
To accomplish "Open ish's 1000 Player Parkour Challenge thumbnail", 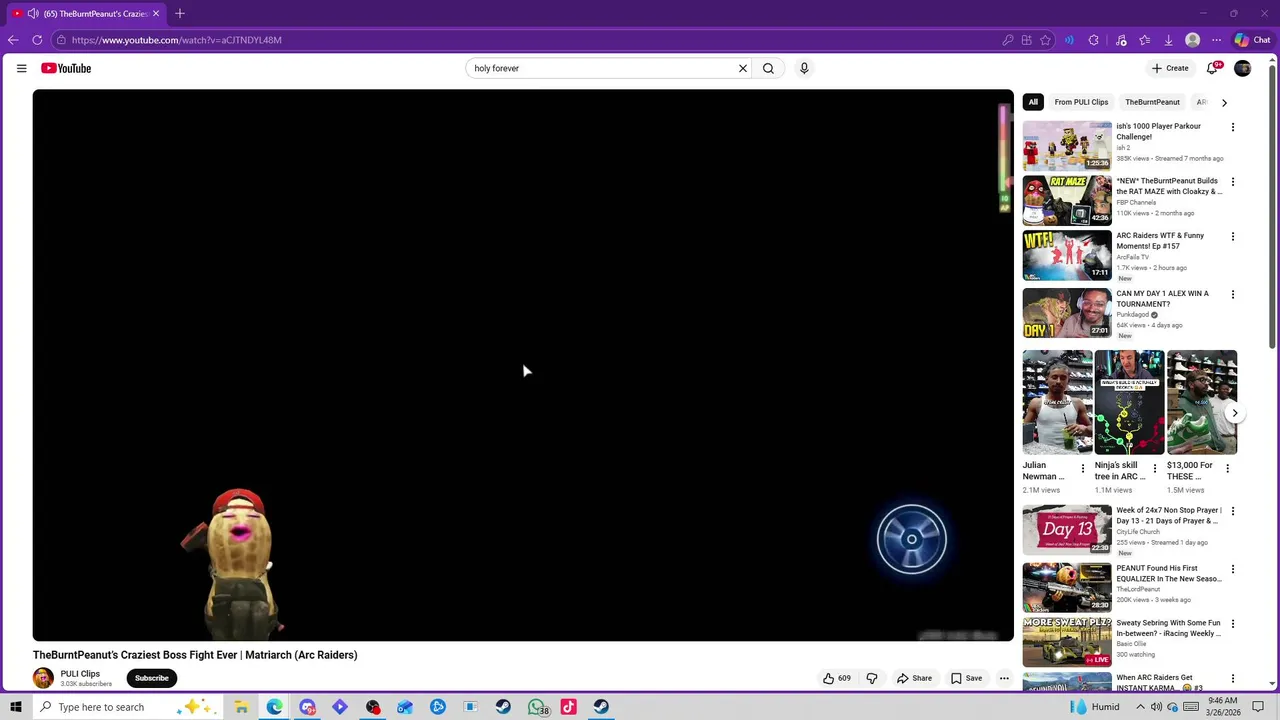I will click(1067, 146).
